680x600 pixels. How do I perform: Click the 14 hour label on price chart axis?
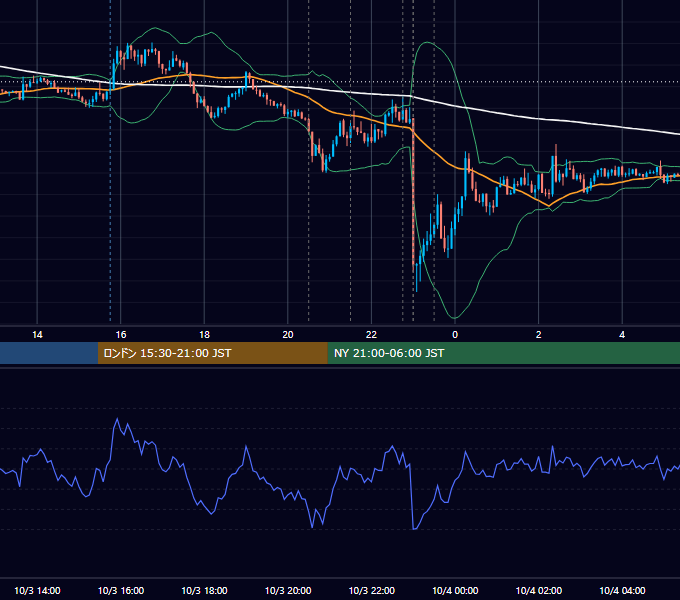[37, 335]
